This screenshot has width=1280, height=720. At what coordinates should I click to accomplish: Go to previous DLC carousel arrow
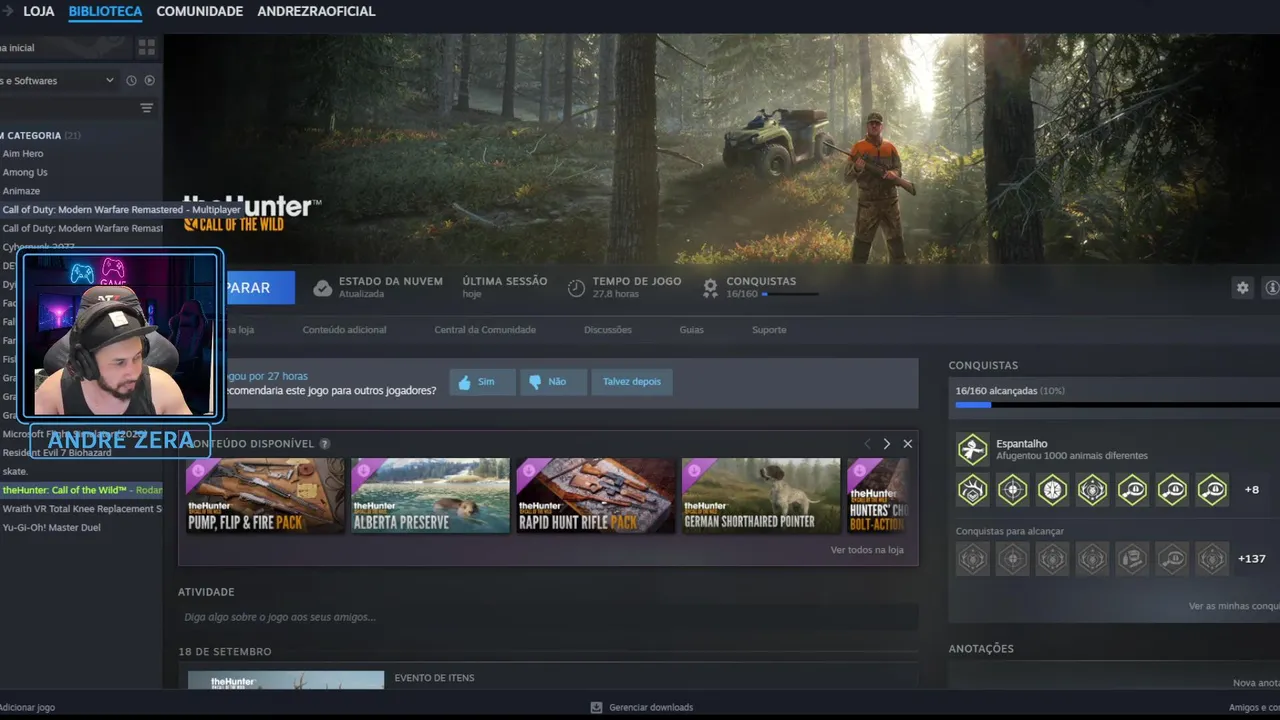click(x=867, y=444)
